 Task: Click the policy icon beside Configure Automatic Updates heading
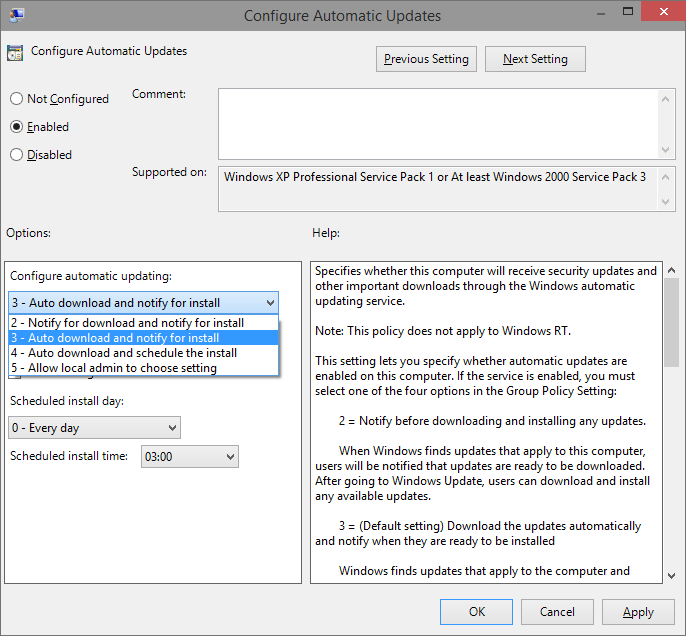tap(15, 52)
